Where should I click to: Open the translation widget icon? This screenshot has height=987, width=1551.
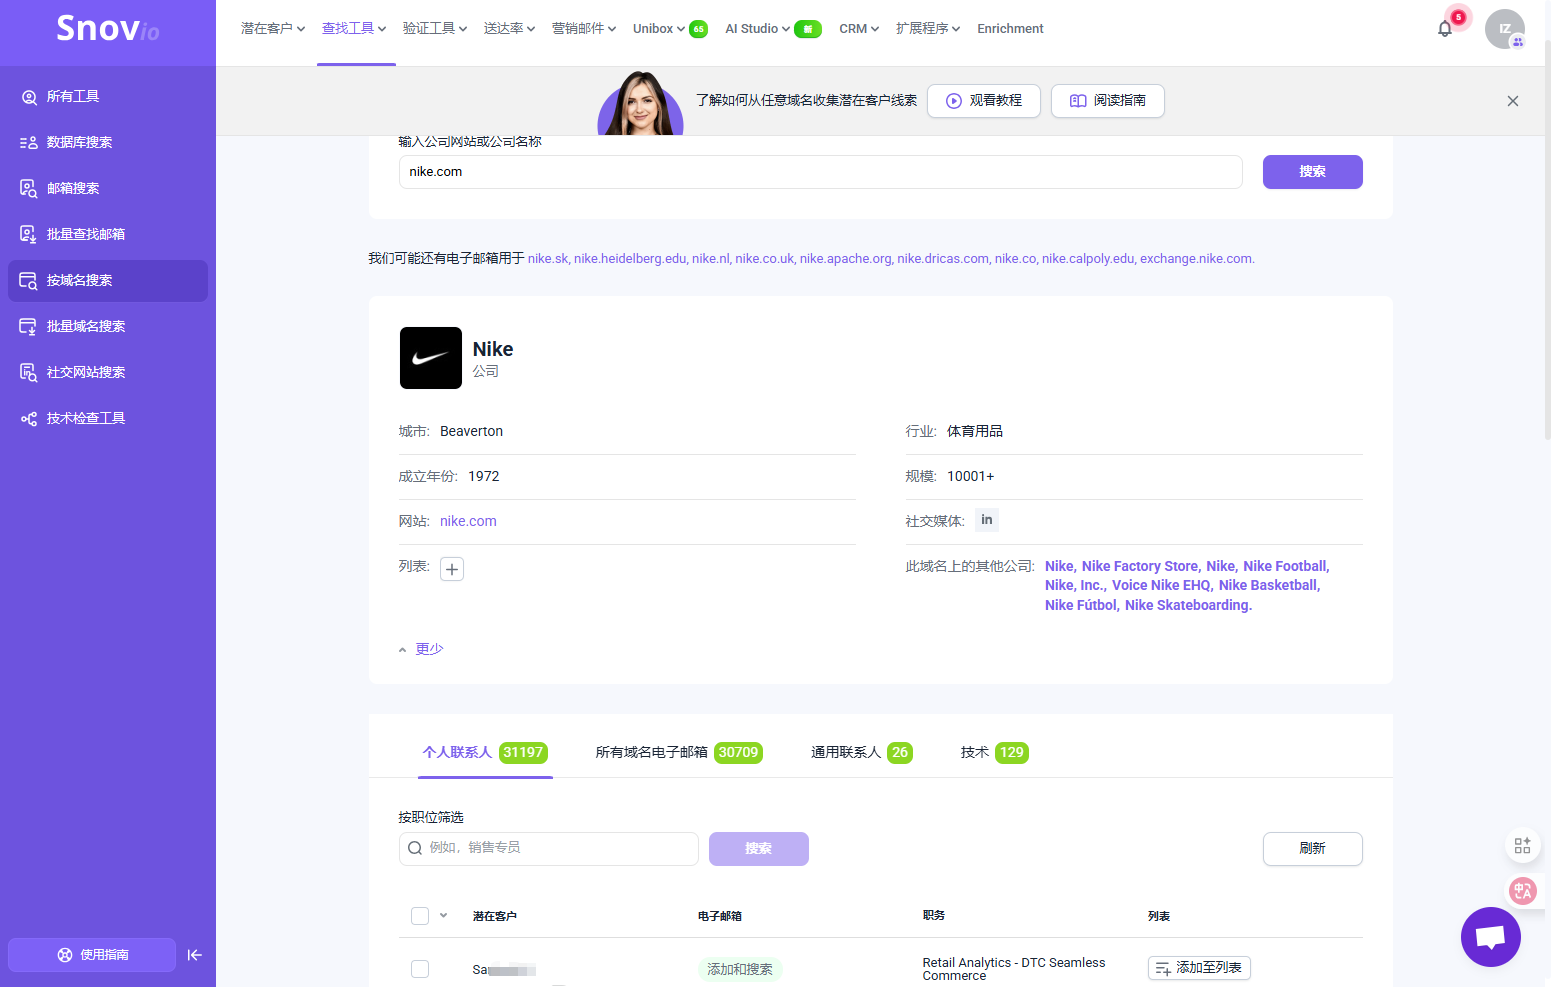[1522, 890]
